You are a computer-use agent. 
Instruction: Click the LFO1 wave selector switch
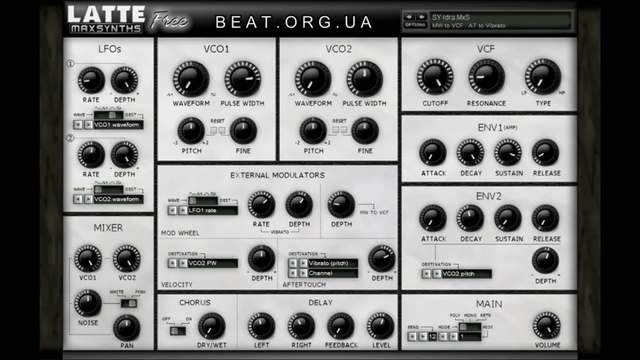coord(109,115)
